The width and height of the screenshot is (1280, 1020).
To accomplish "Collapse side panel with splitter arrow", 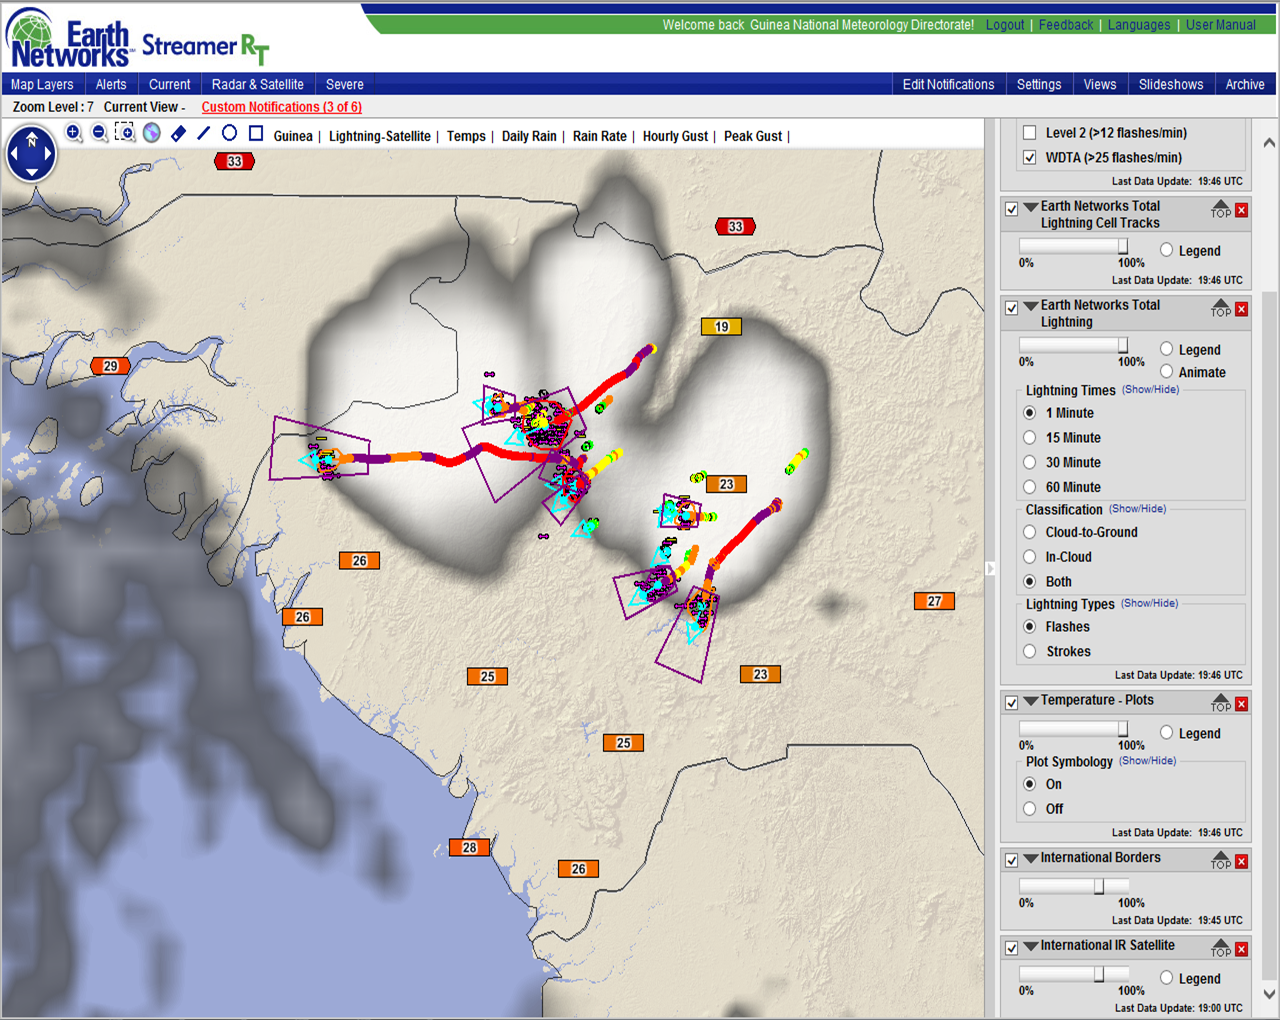I will click(990, 568).
